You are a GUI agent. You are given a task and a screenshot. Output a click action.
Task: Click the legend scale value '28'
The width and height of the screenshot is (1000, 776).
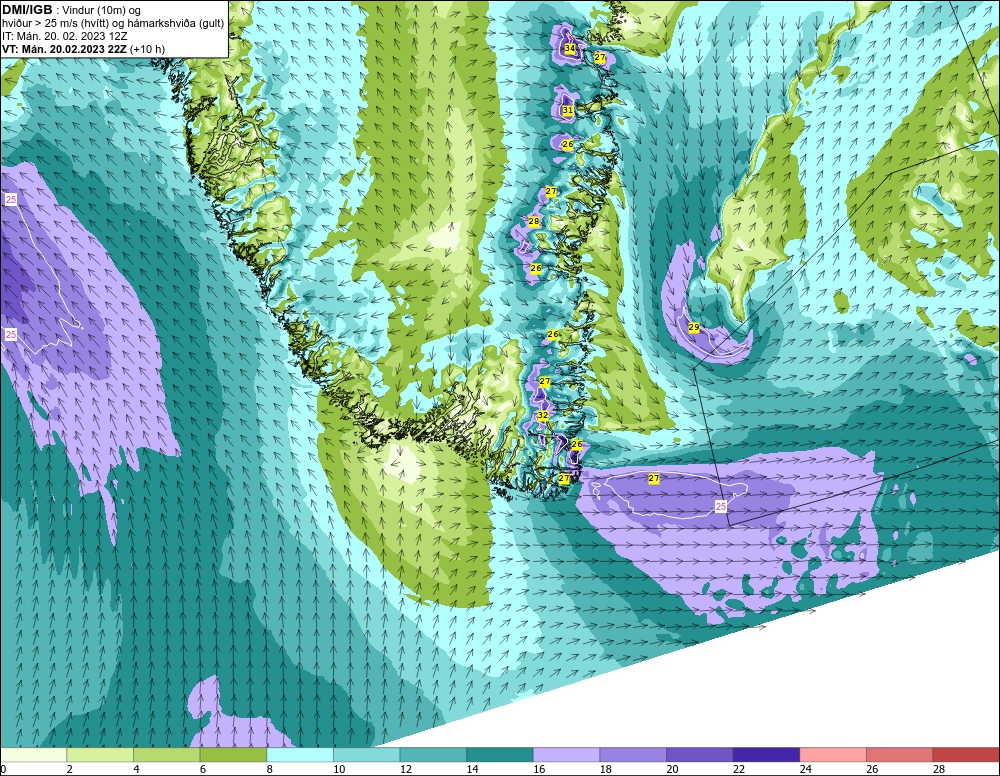pos(939,769)
